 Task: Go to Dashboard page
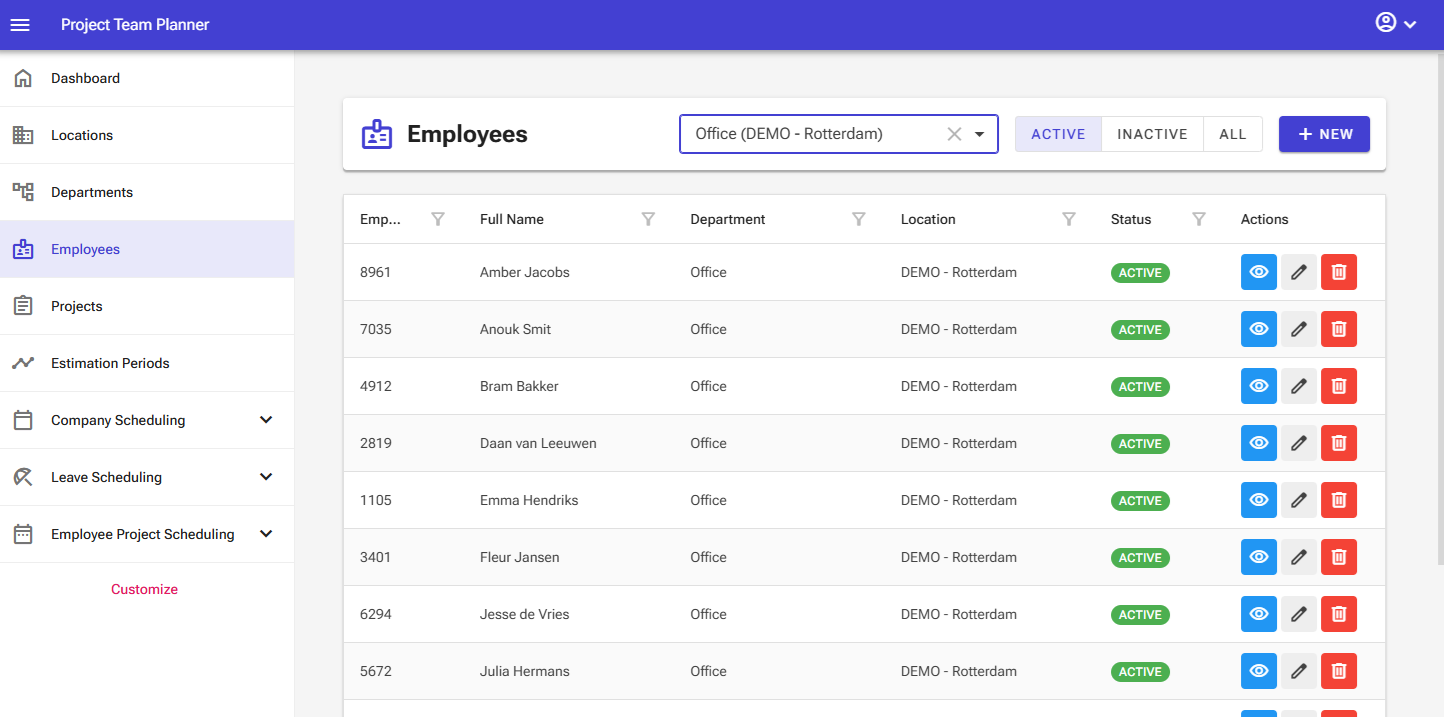147,78
